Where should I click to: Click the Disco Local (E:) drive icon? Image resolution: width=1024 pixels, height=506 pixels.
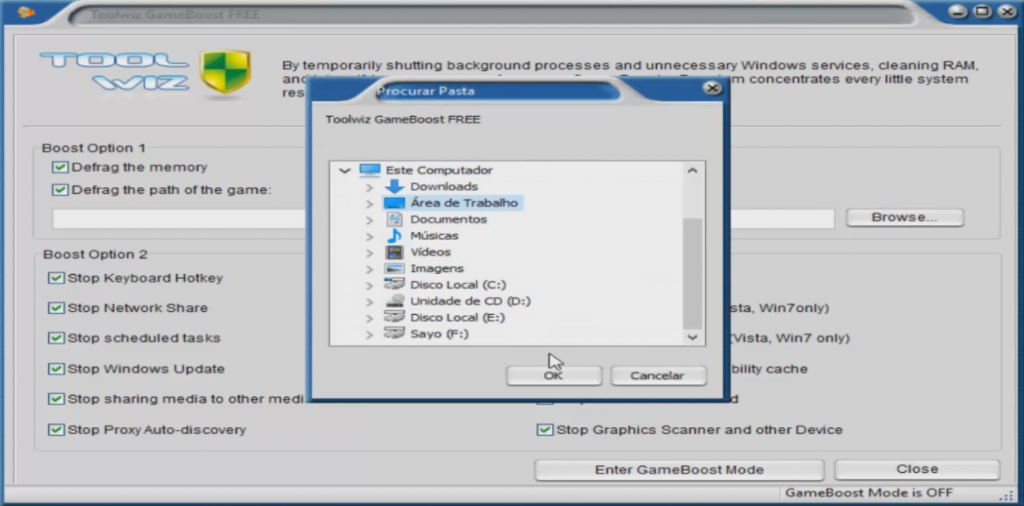pos(394,317)
